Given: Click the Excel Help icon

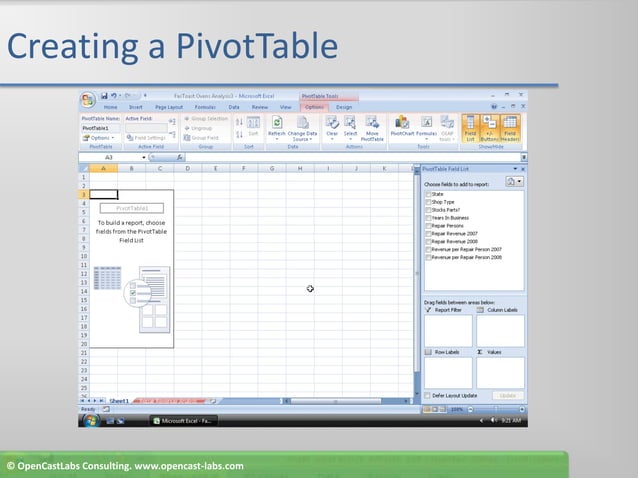Looking at the screenshot, I should pyautogui.click(x=494, y=107).
